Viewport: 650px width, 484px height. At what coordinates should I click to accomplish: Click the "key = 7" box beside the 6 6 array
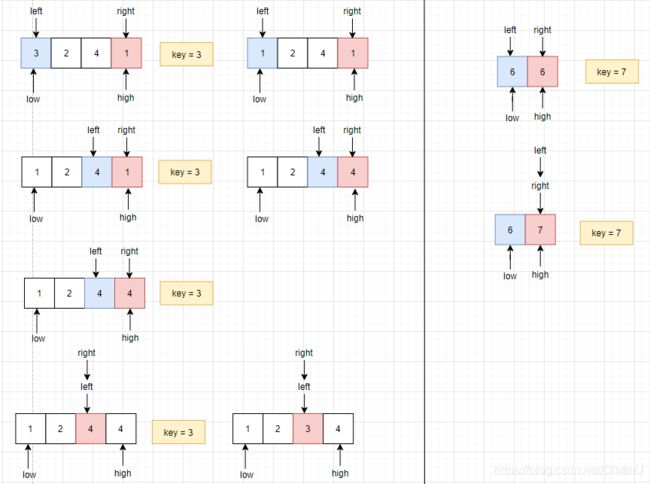[612, 72]
